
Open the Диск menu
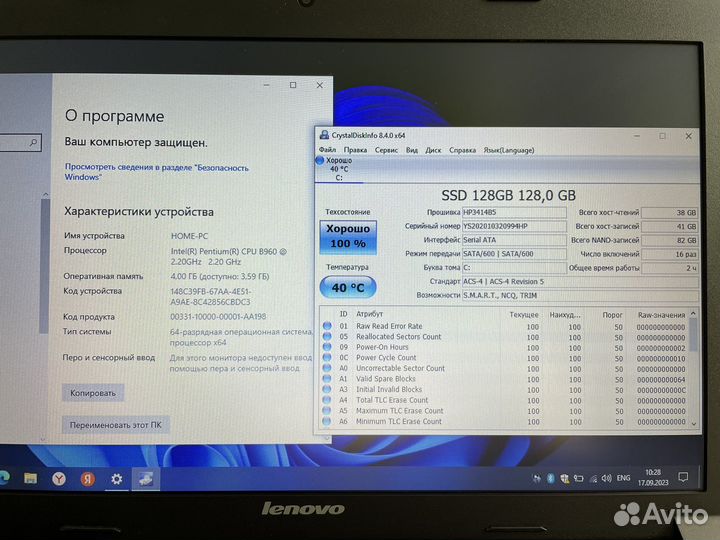(x=433, y=150)
